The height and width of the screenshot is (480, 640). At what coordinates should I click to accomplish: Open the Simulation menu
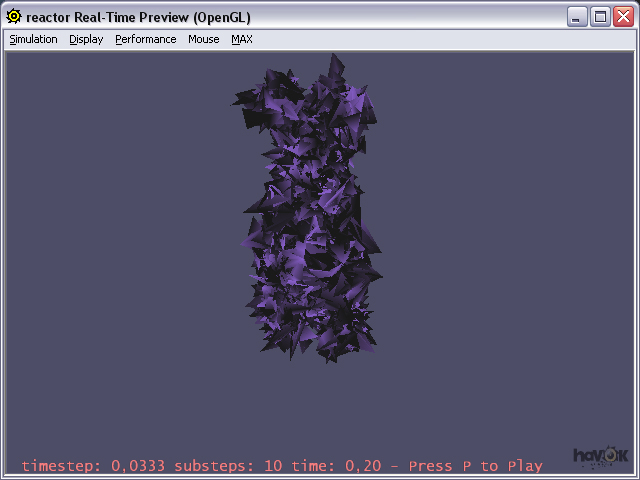click(x=33, y=39)
